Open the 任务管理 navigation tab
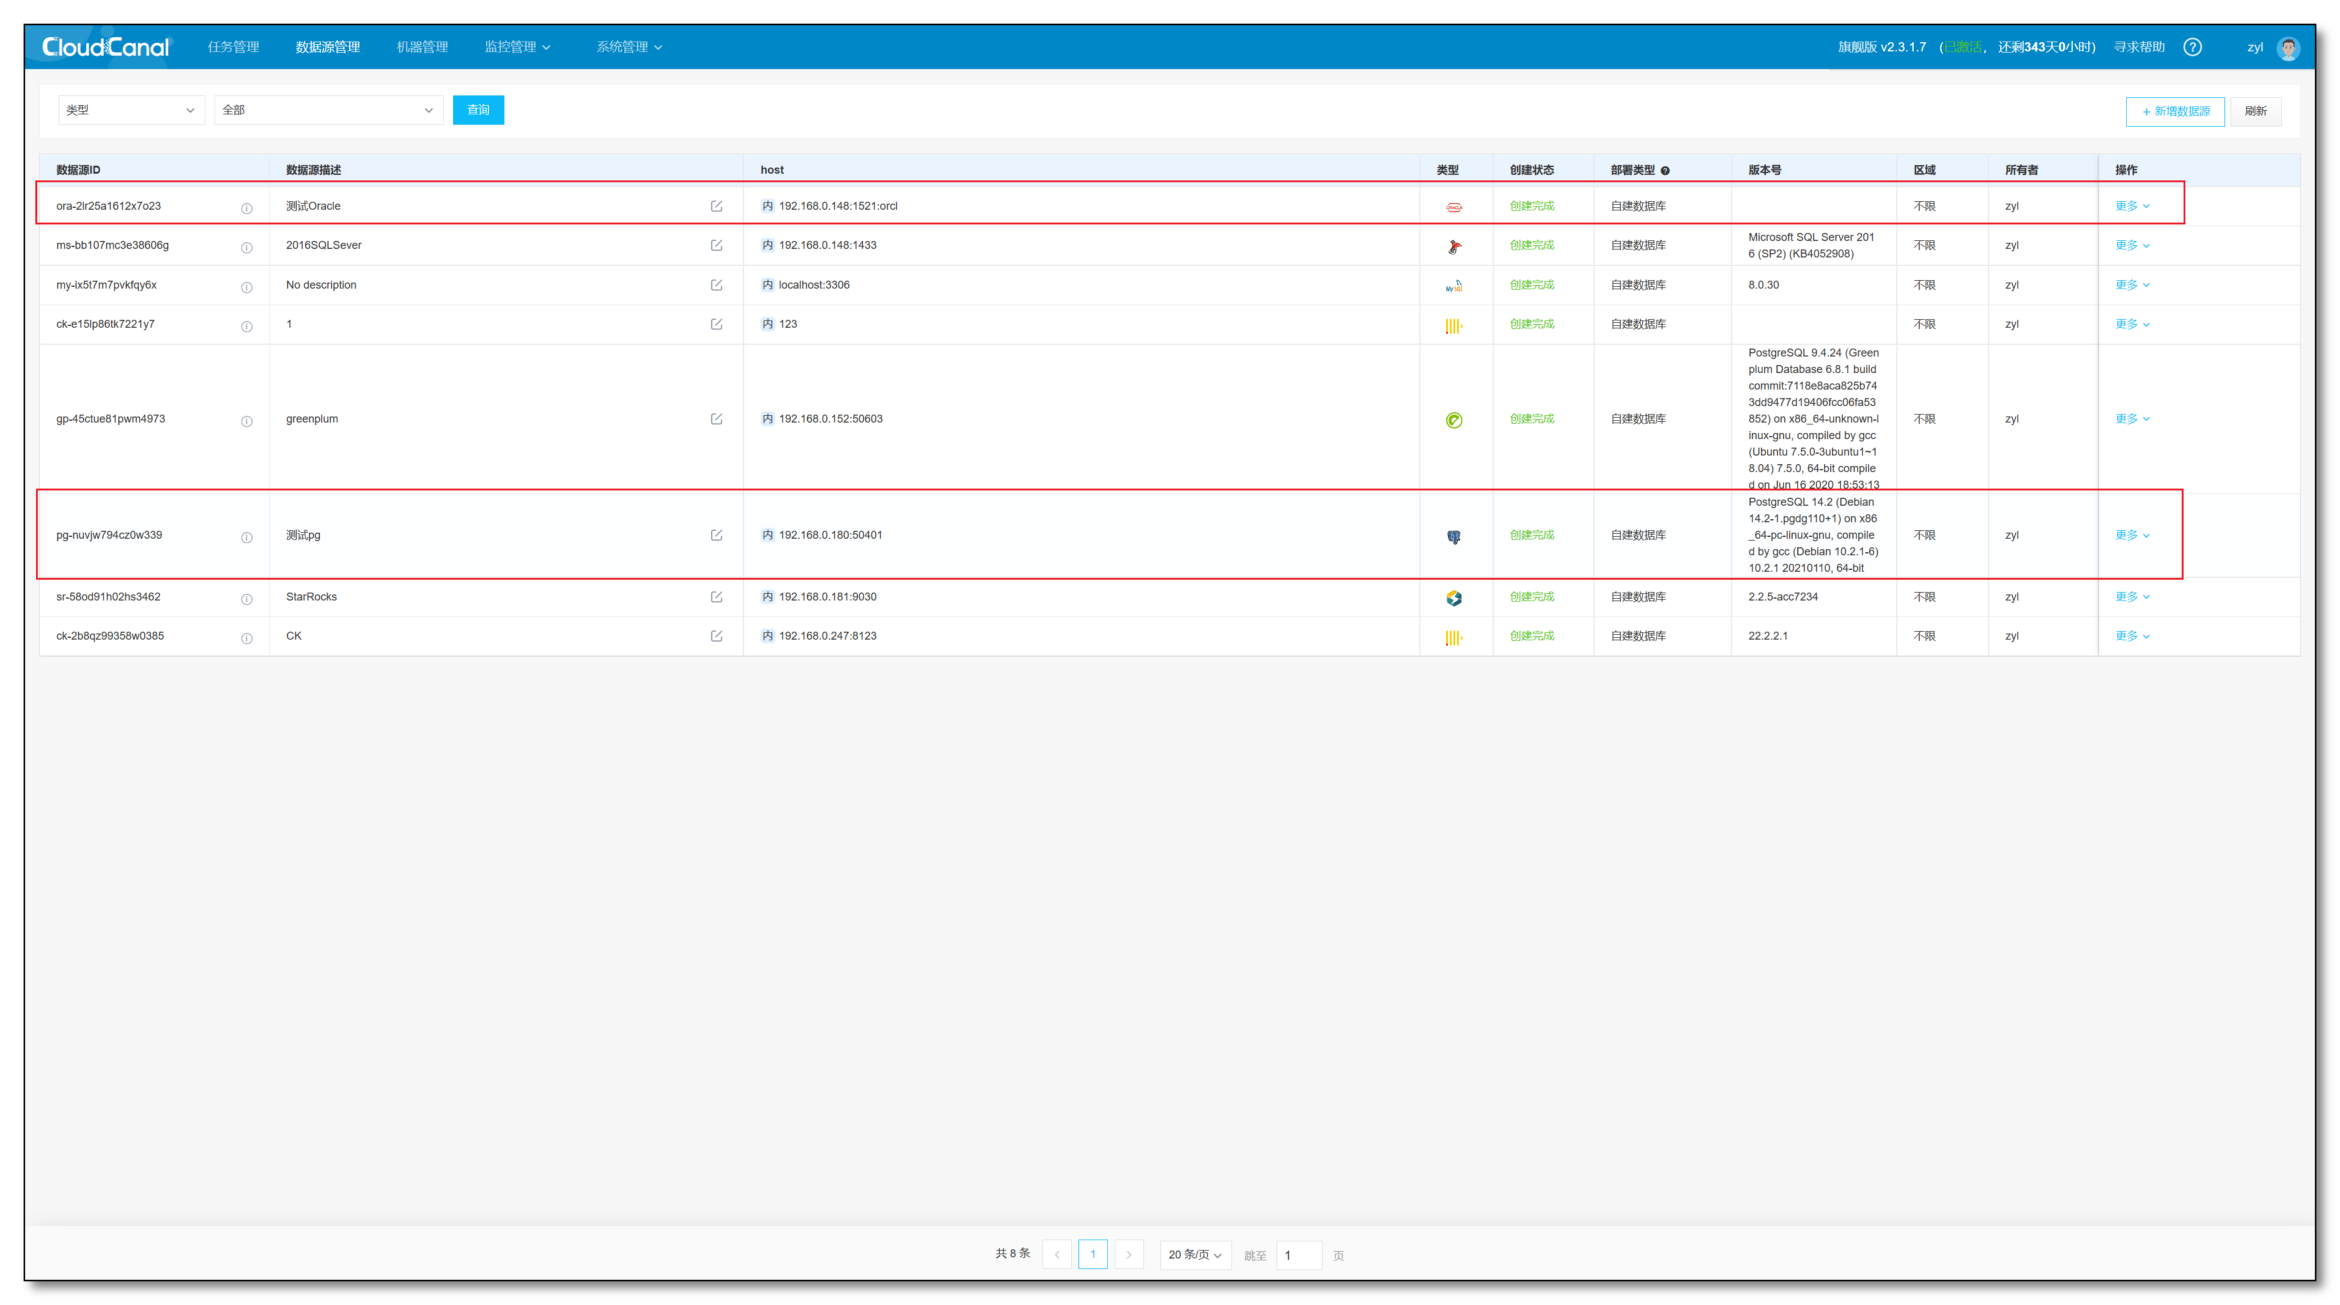Viewport: 2340px width, 1305px height. 233,47
